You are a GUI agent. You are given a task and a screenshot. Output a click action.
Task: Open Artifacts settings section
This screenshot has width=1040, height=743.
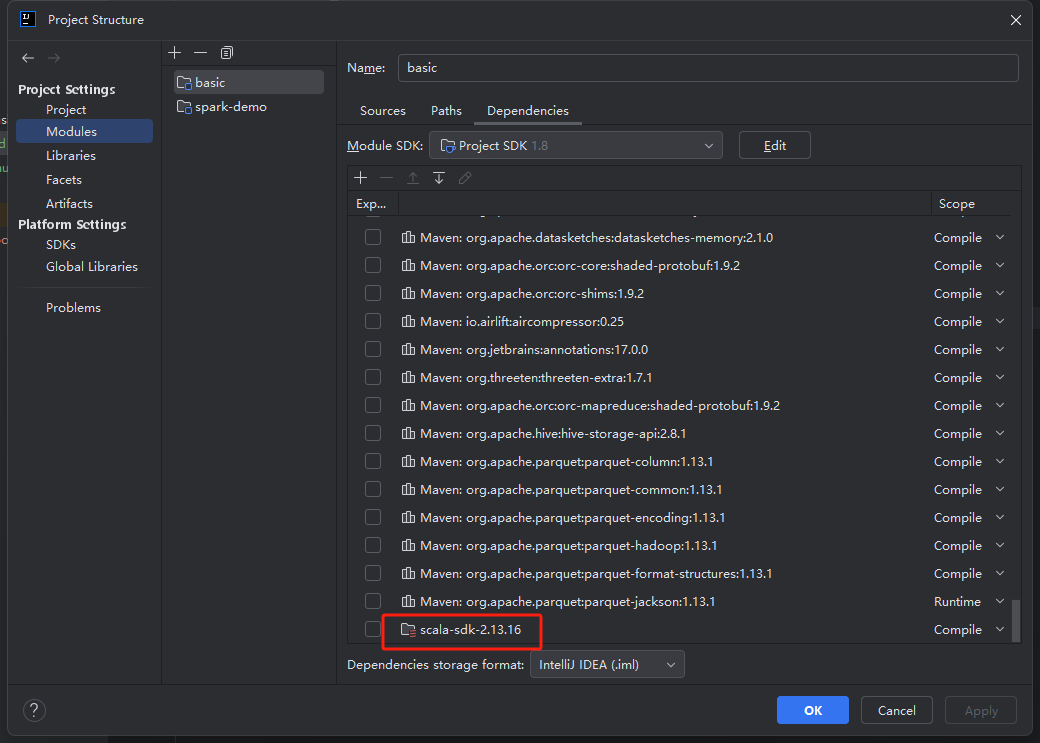click(69, 204)
